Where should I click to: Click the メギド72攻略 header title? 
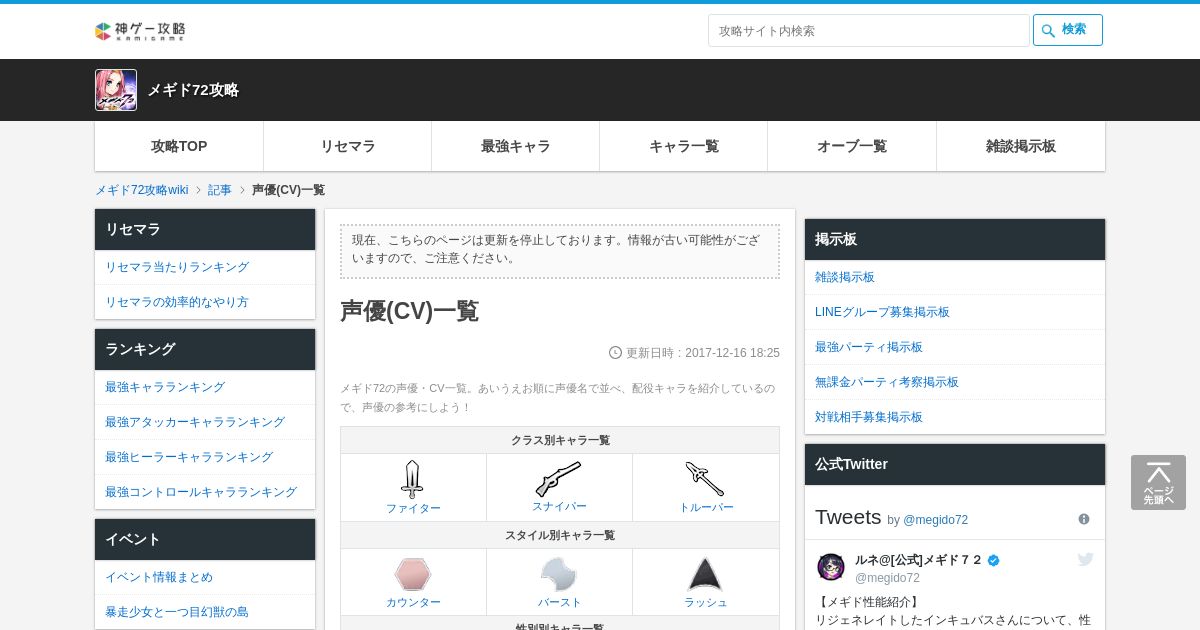point(193,90)
